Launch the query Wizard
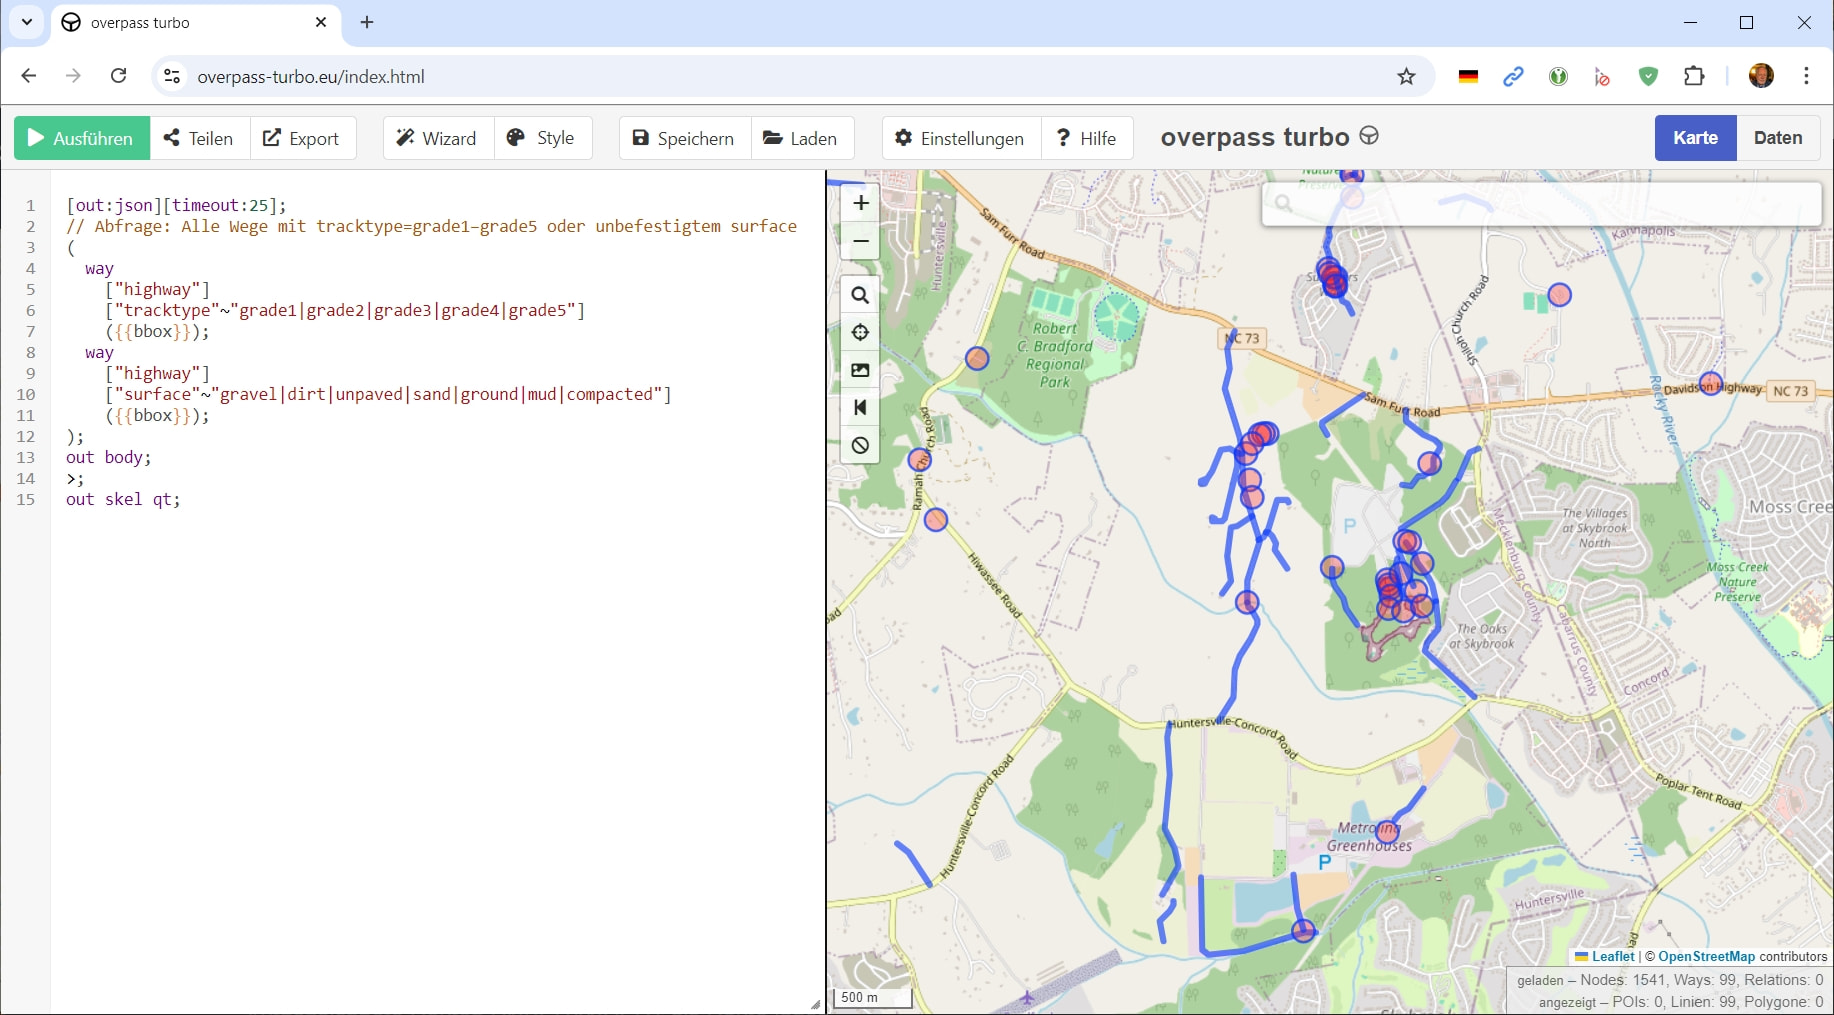This screenshot has height=1015, width=1834. click(437, 138)
